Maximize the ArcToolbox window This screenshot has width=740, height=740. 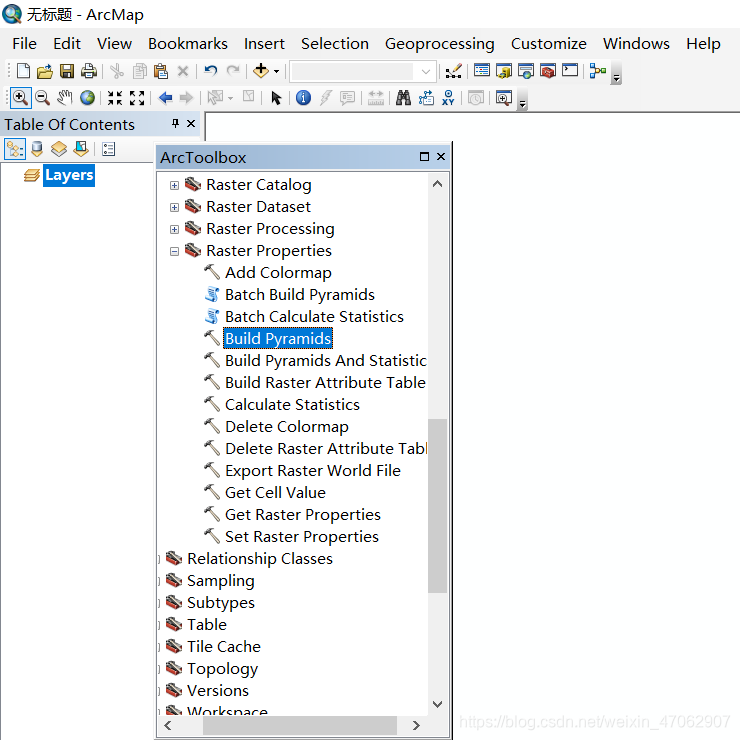click(424, 157)
